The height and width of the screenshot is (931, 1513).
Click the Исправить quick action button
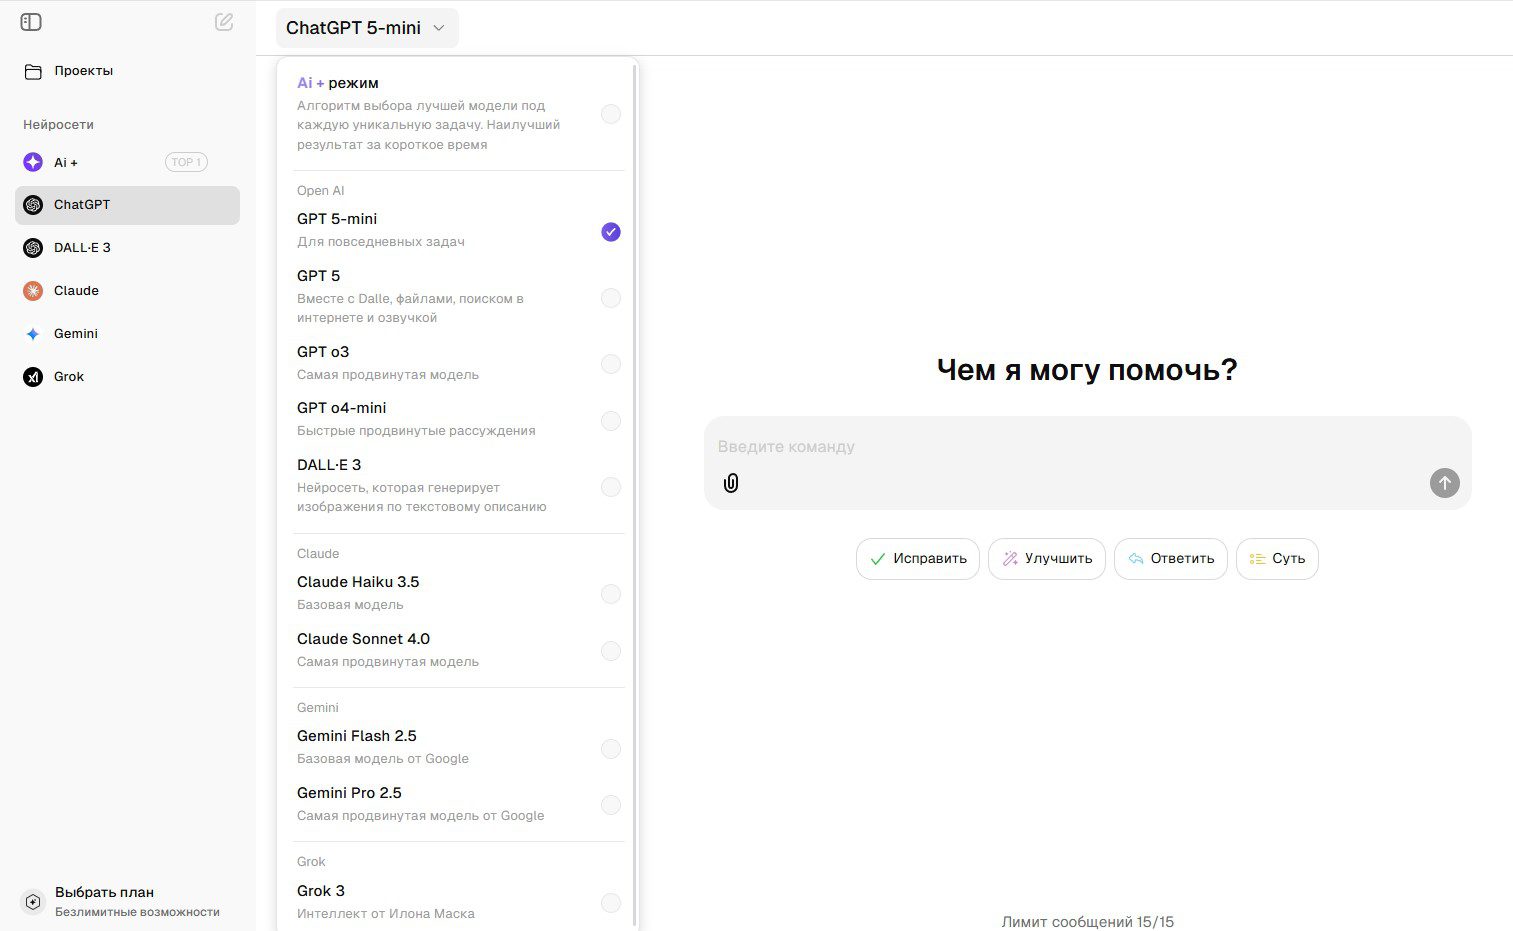(918, 559)
